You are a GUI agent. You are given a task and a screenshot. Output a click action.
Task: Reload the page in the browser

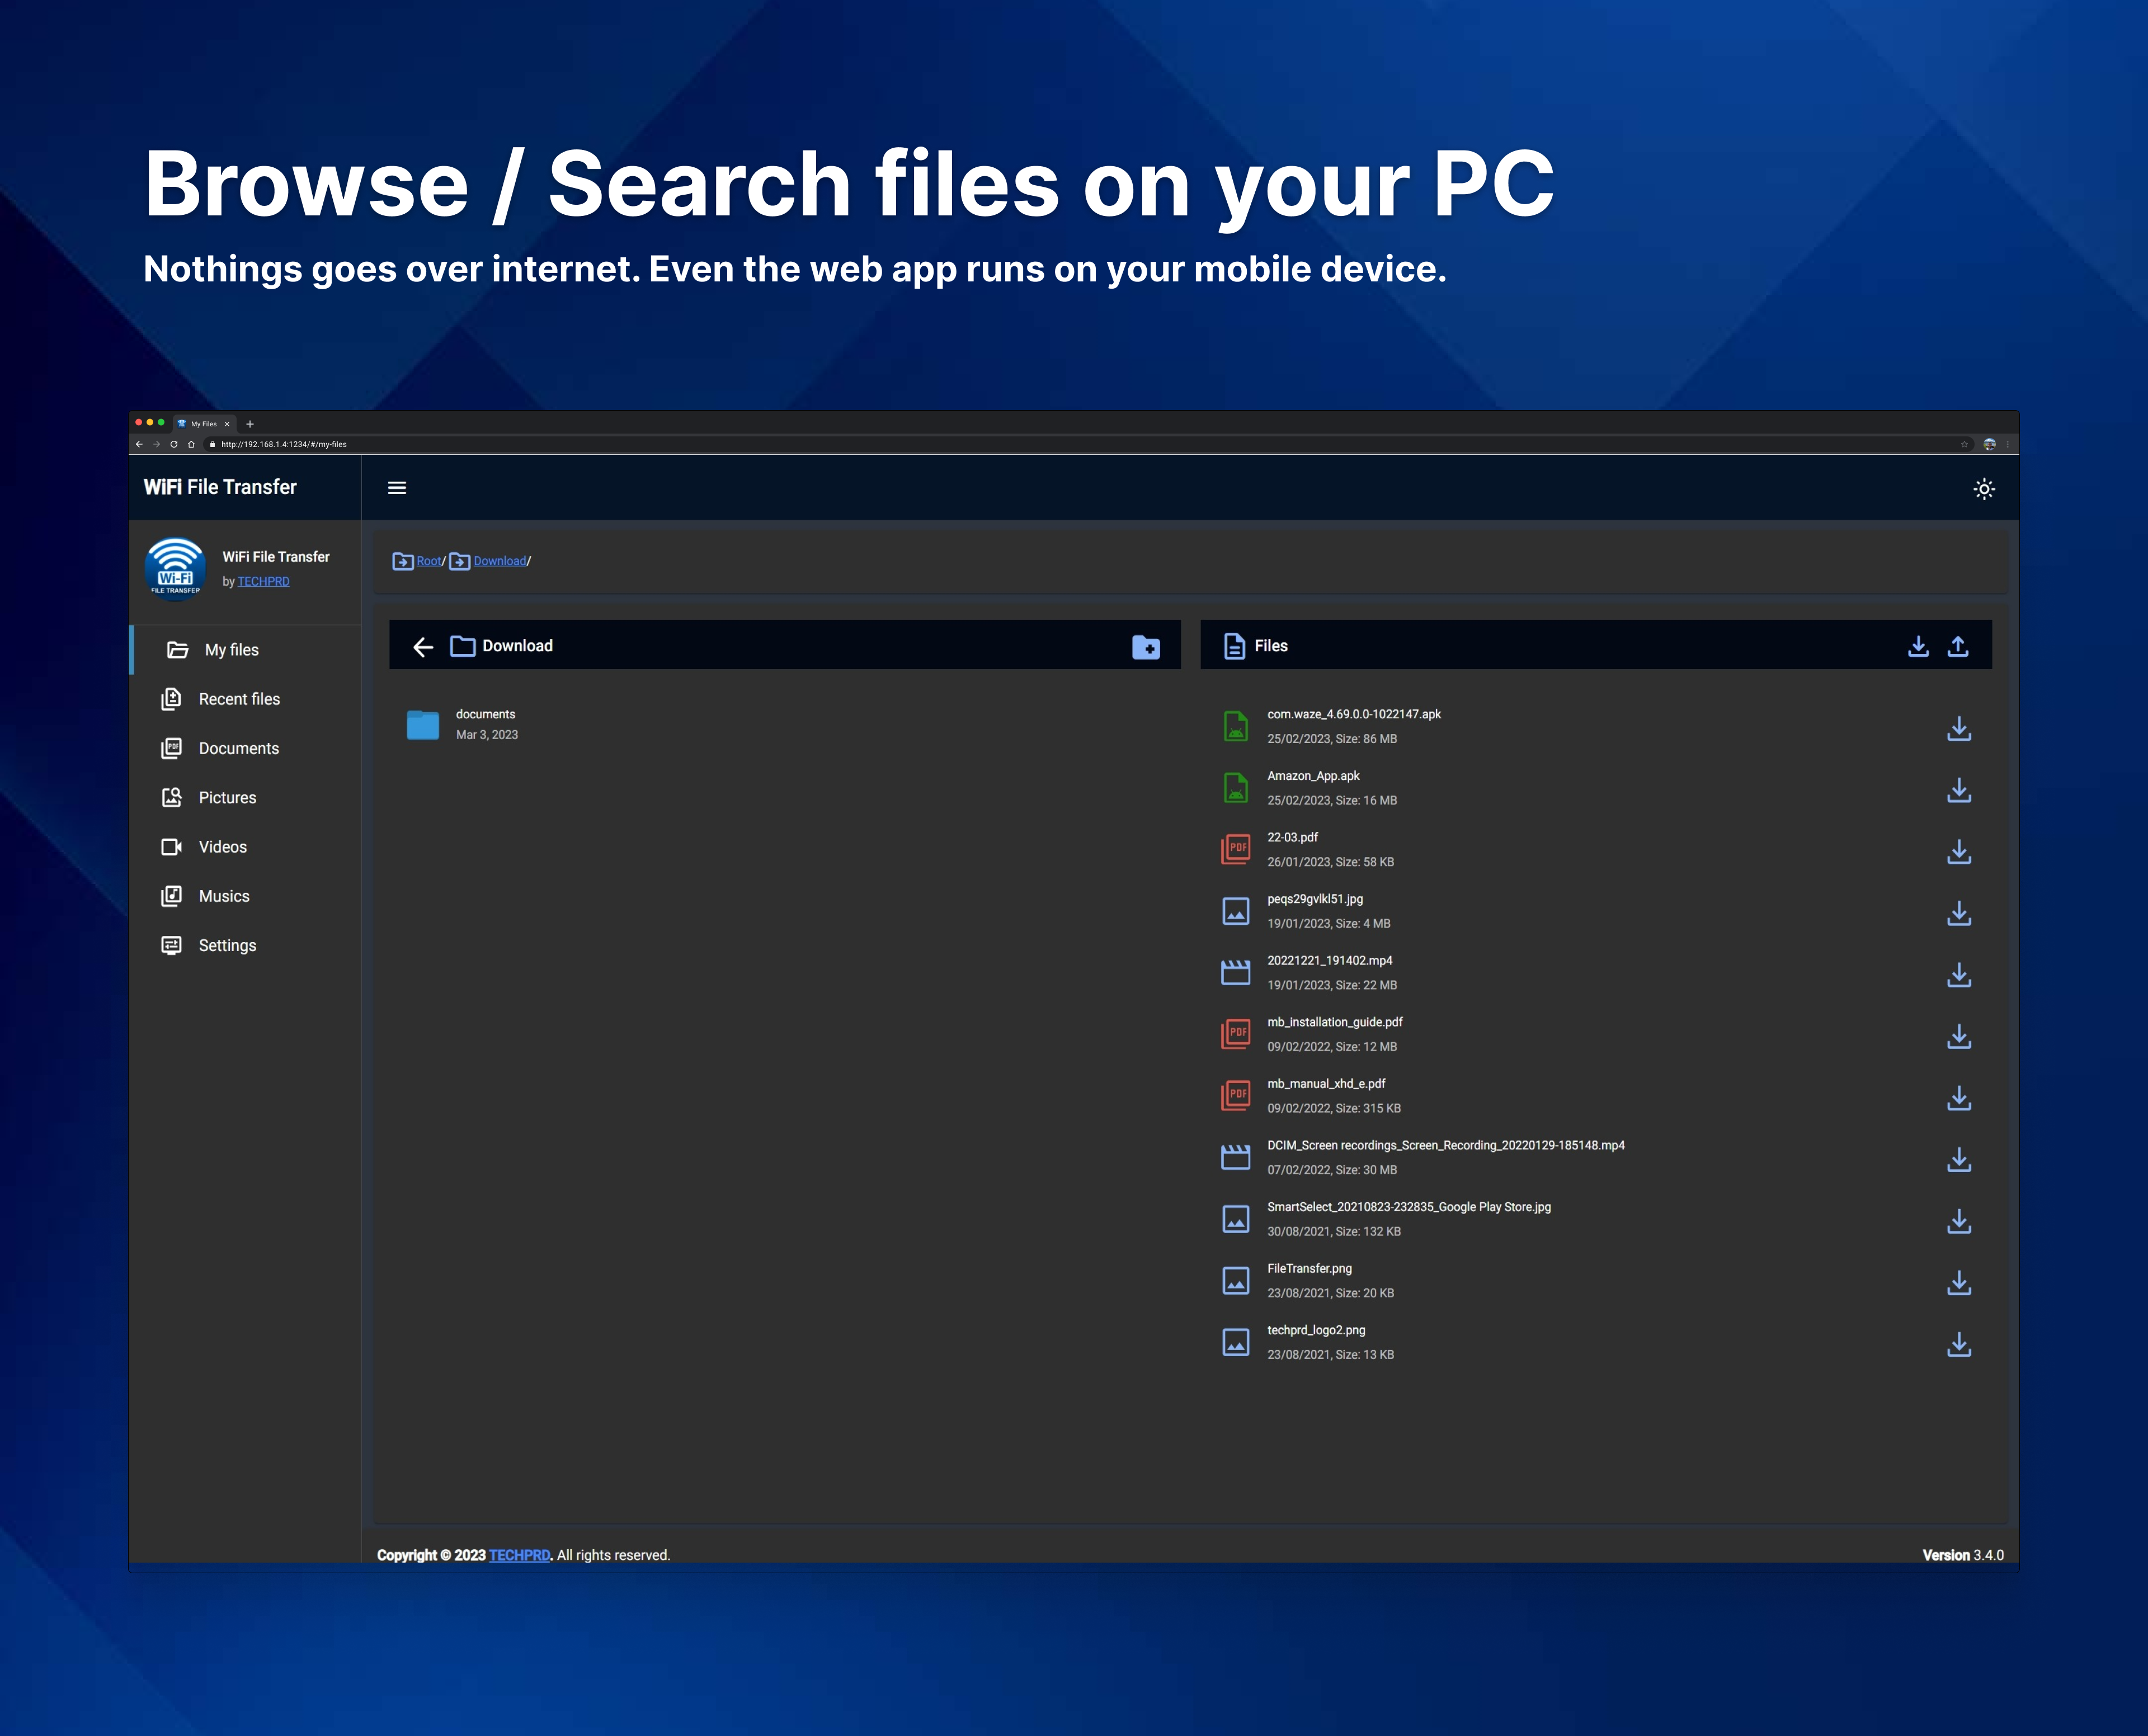click(x=174, y=444)
